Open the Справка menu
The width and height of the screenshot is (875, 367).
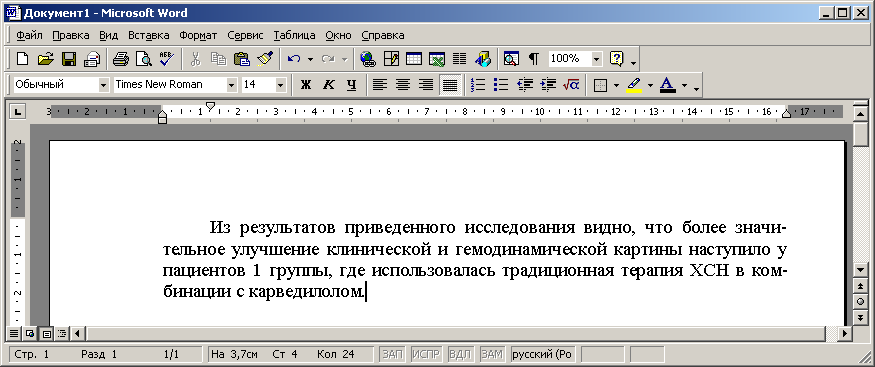pos(383,35)
